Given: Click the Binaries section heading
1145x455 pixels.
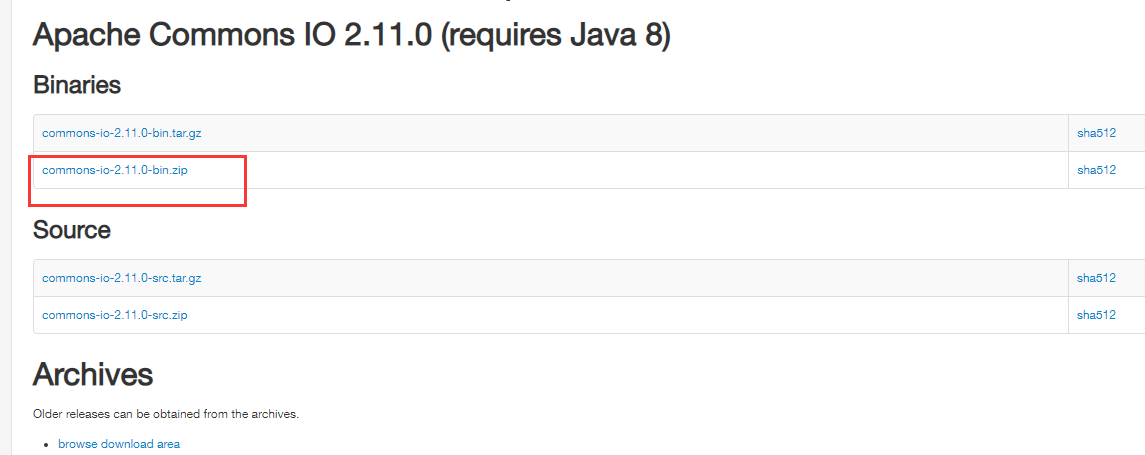Looking at the screenshot, I should (x=77, y=85).
